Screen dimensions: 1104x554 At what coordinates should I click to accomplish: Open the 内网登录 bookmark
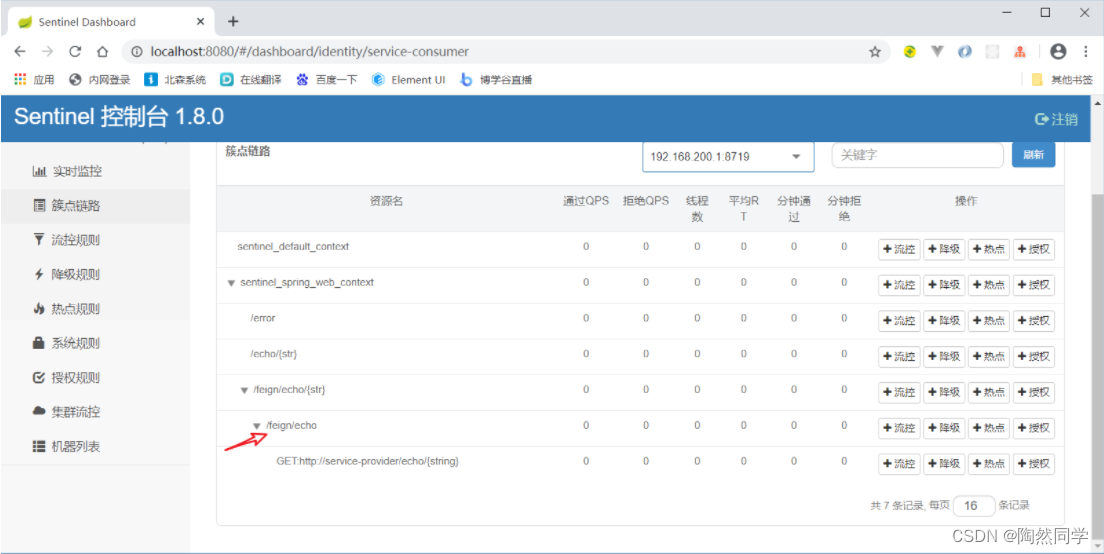99,80
